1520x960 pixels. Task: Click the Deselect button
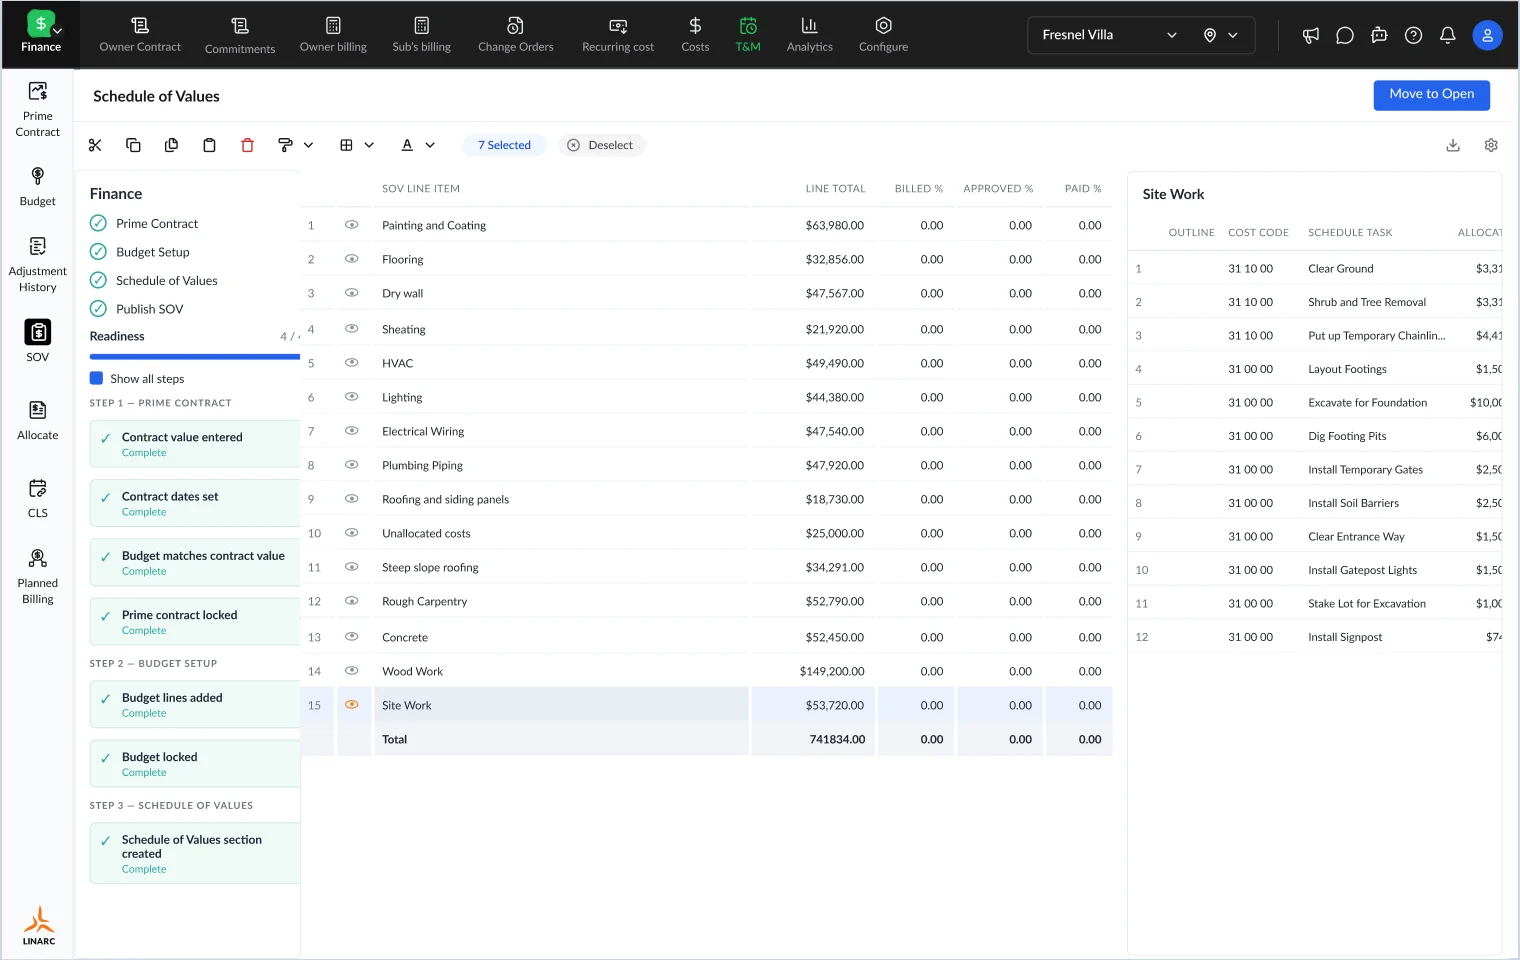coord(601,145)
